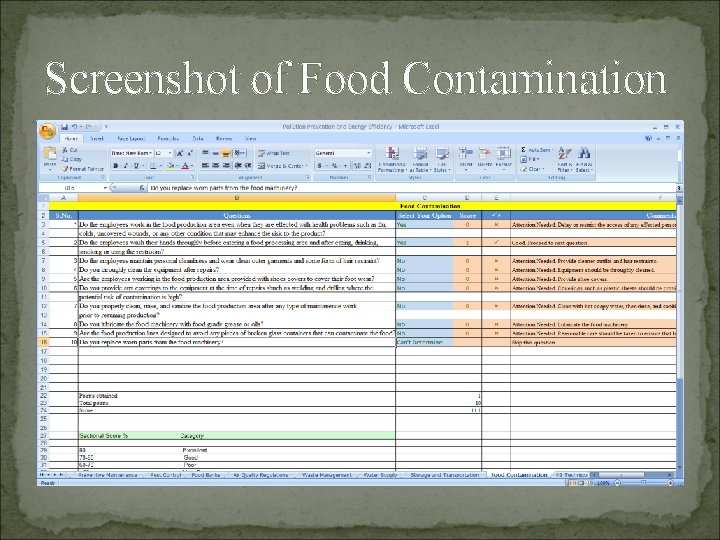Viewport: 720px width, 540px height.
Task: Select the Water Supply sheet tab
Action: pyautogui.click(x=380, y=475)
